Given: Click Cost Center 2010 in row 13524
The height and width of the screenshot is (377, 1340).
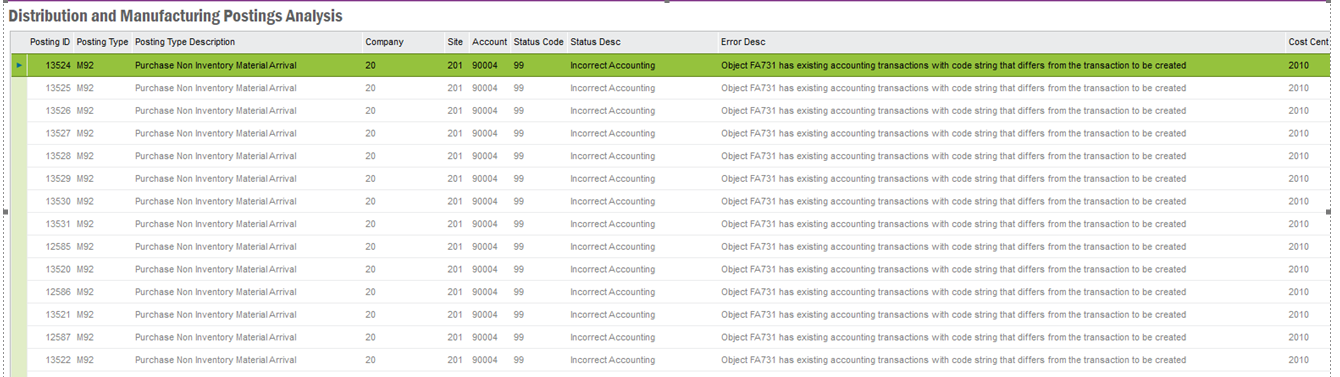Looking at the screenshot, I should 1298,66.
